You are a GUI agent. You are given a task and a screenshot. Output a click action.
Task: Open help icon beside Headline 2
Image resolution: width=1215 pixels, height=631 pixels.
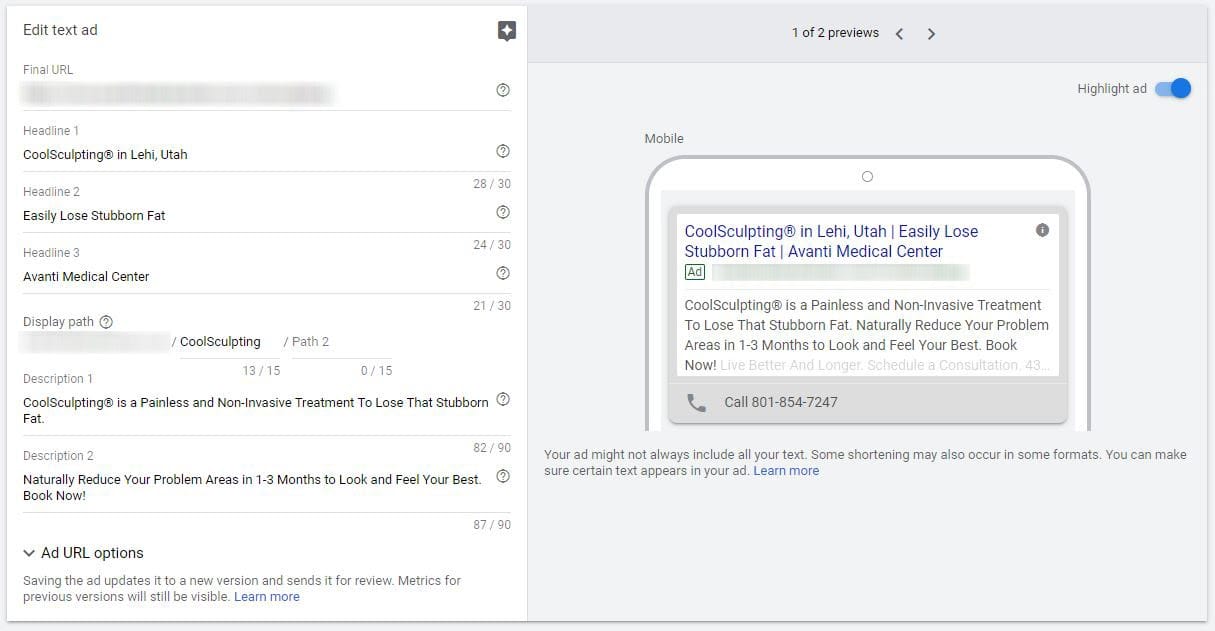(x=503, y=212)
